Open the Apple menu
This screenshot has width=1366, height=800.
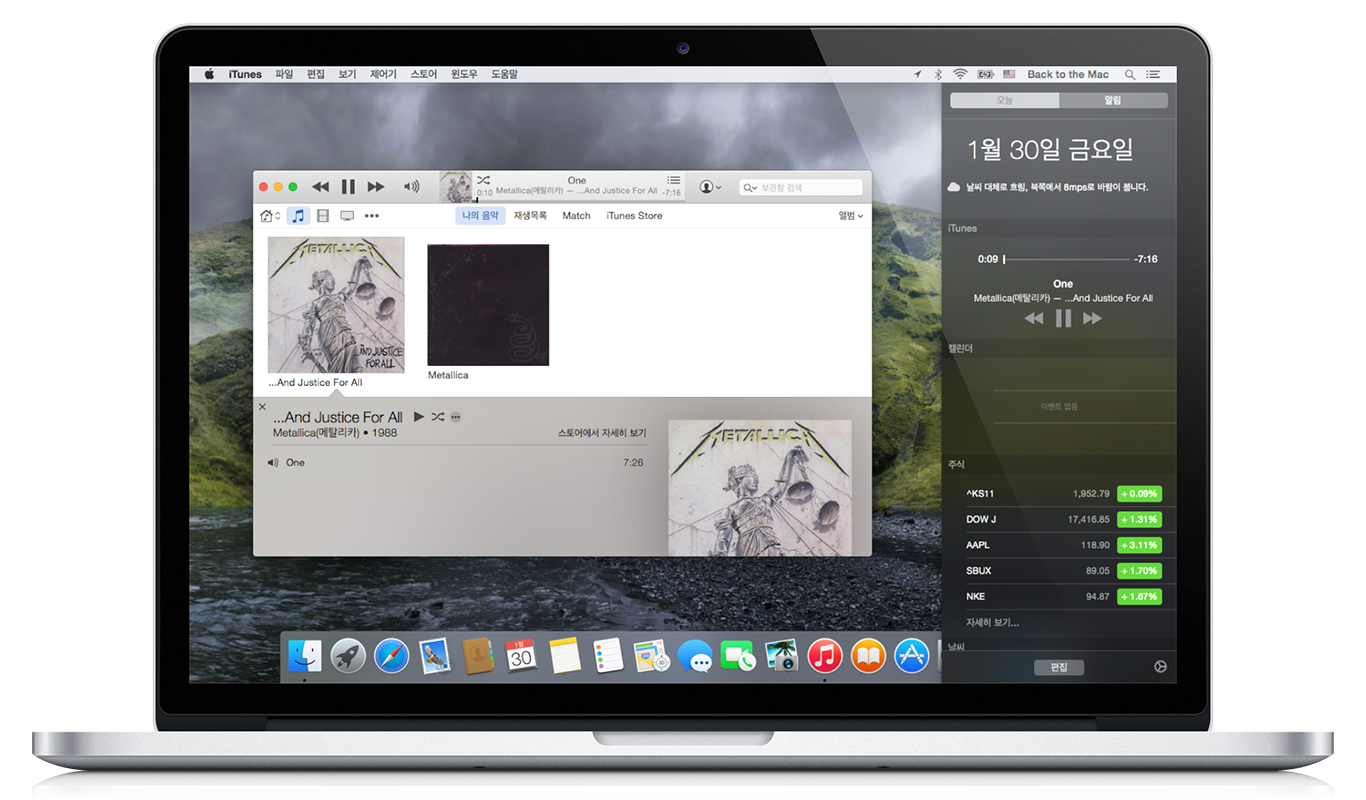pyautogui.click(x=210, y=74)
